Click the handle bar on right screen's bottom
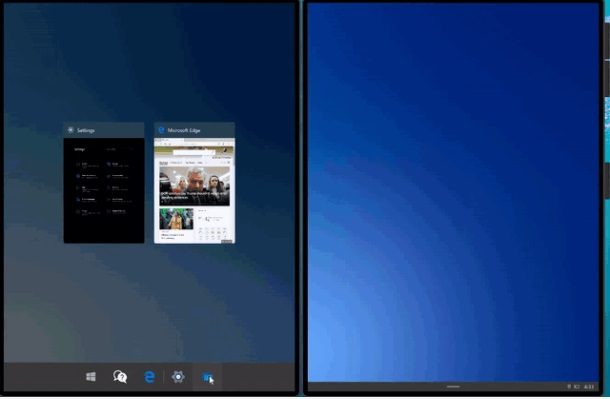The width and height of the screenshot is (610, 399). tap(453, 387)
